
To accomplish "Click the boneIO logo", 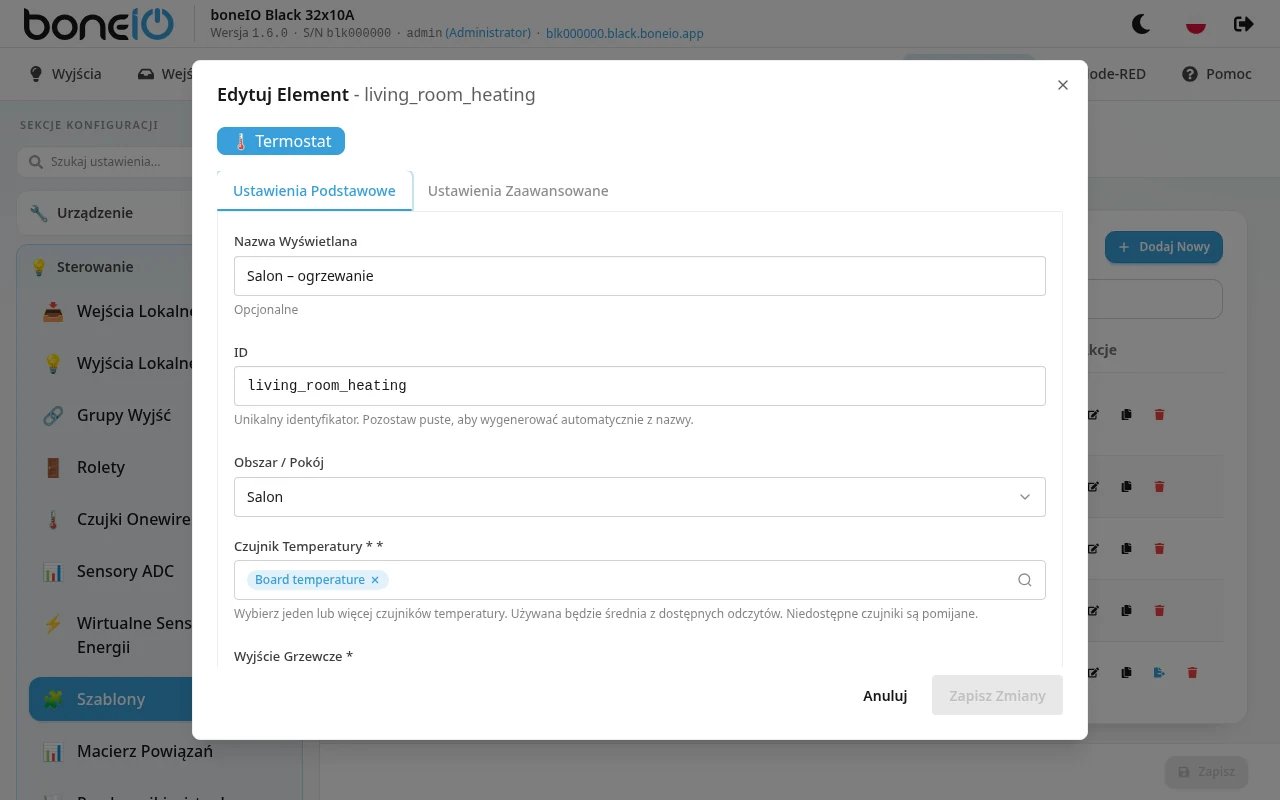I will click(x=98, y=24).
